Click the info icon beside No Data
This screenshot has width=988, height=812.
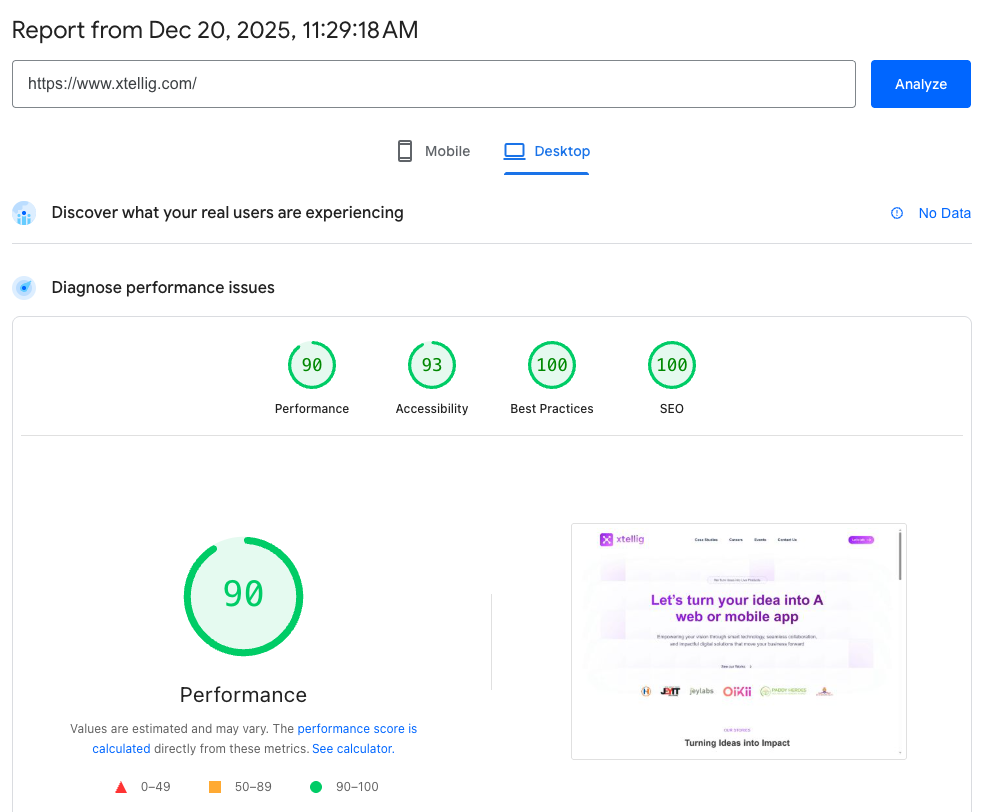tap(895, 213)
